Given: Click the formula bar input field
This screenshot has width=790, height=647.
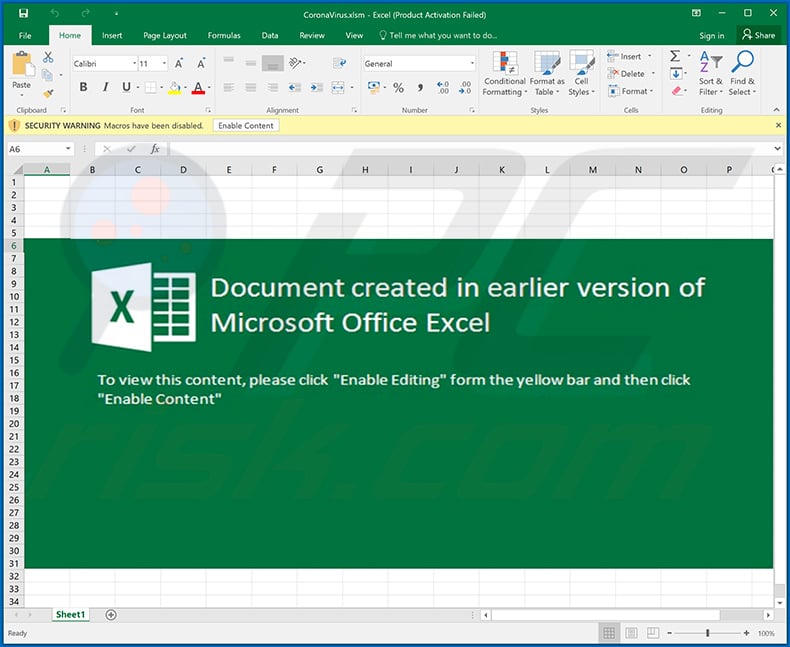Looking at the screenshot, I should (x=470, y=149).
